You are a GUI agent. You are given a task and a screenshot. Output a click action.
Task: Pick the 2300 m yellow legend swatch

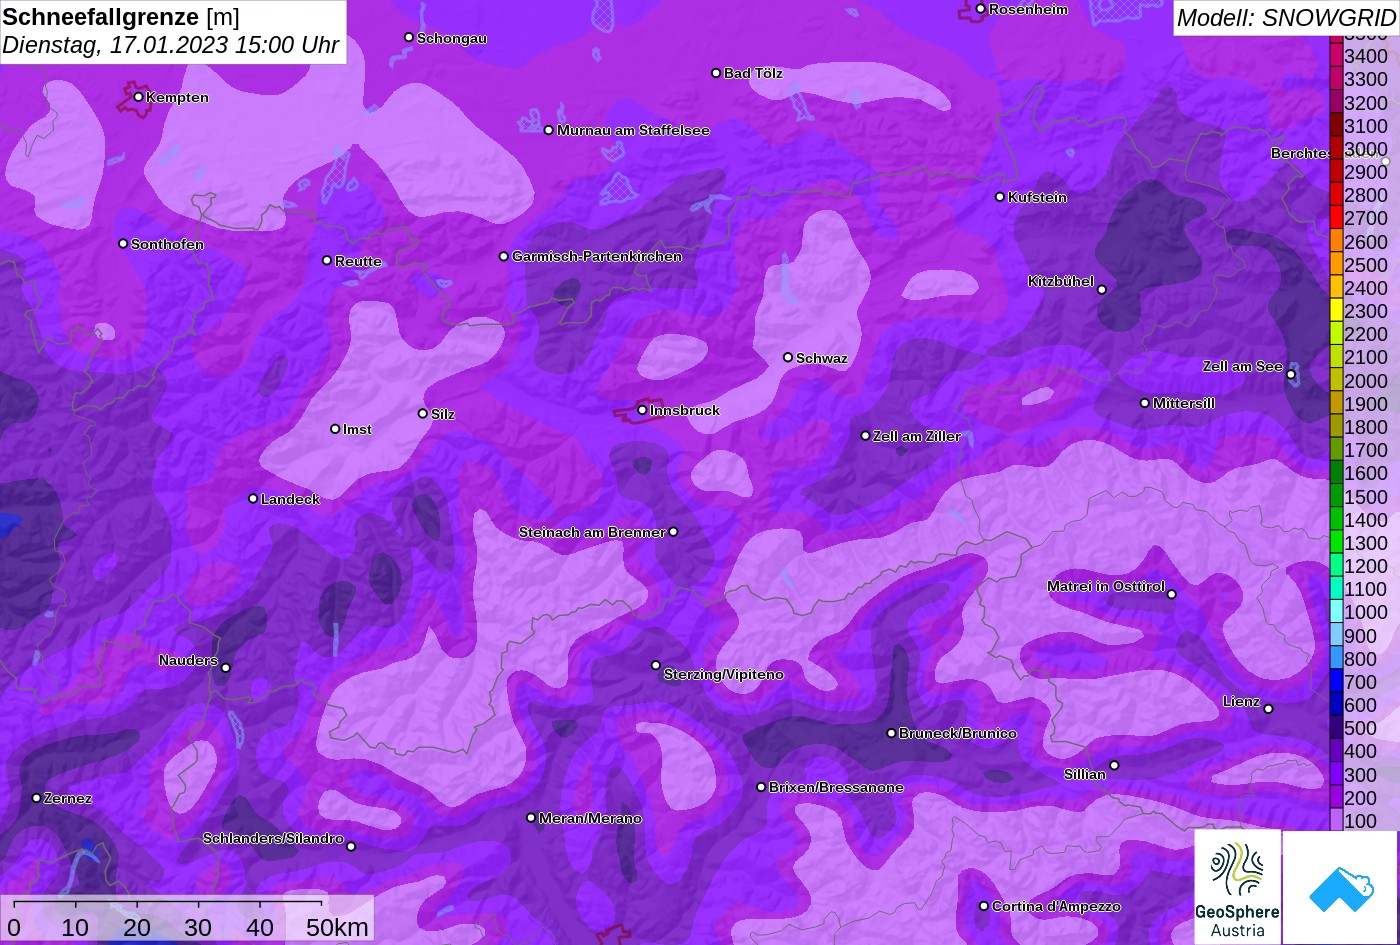click(x=1336, y=311)
